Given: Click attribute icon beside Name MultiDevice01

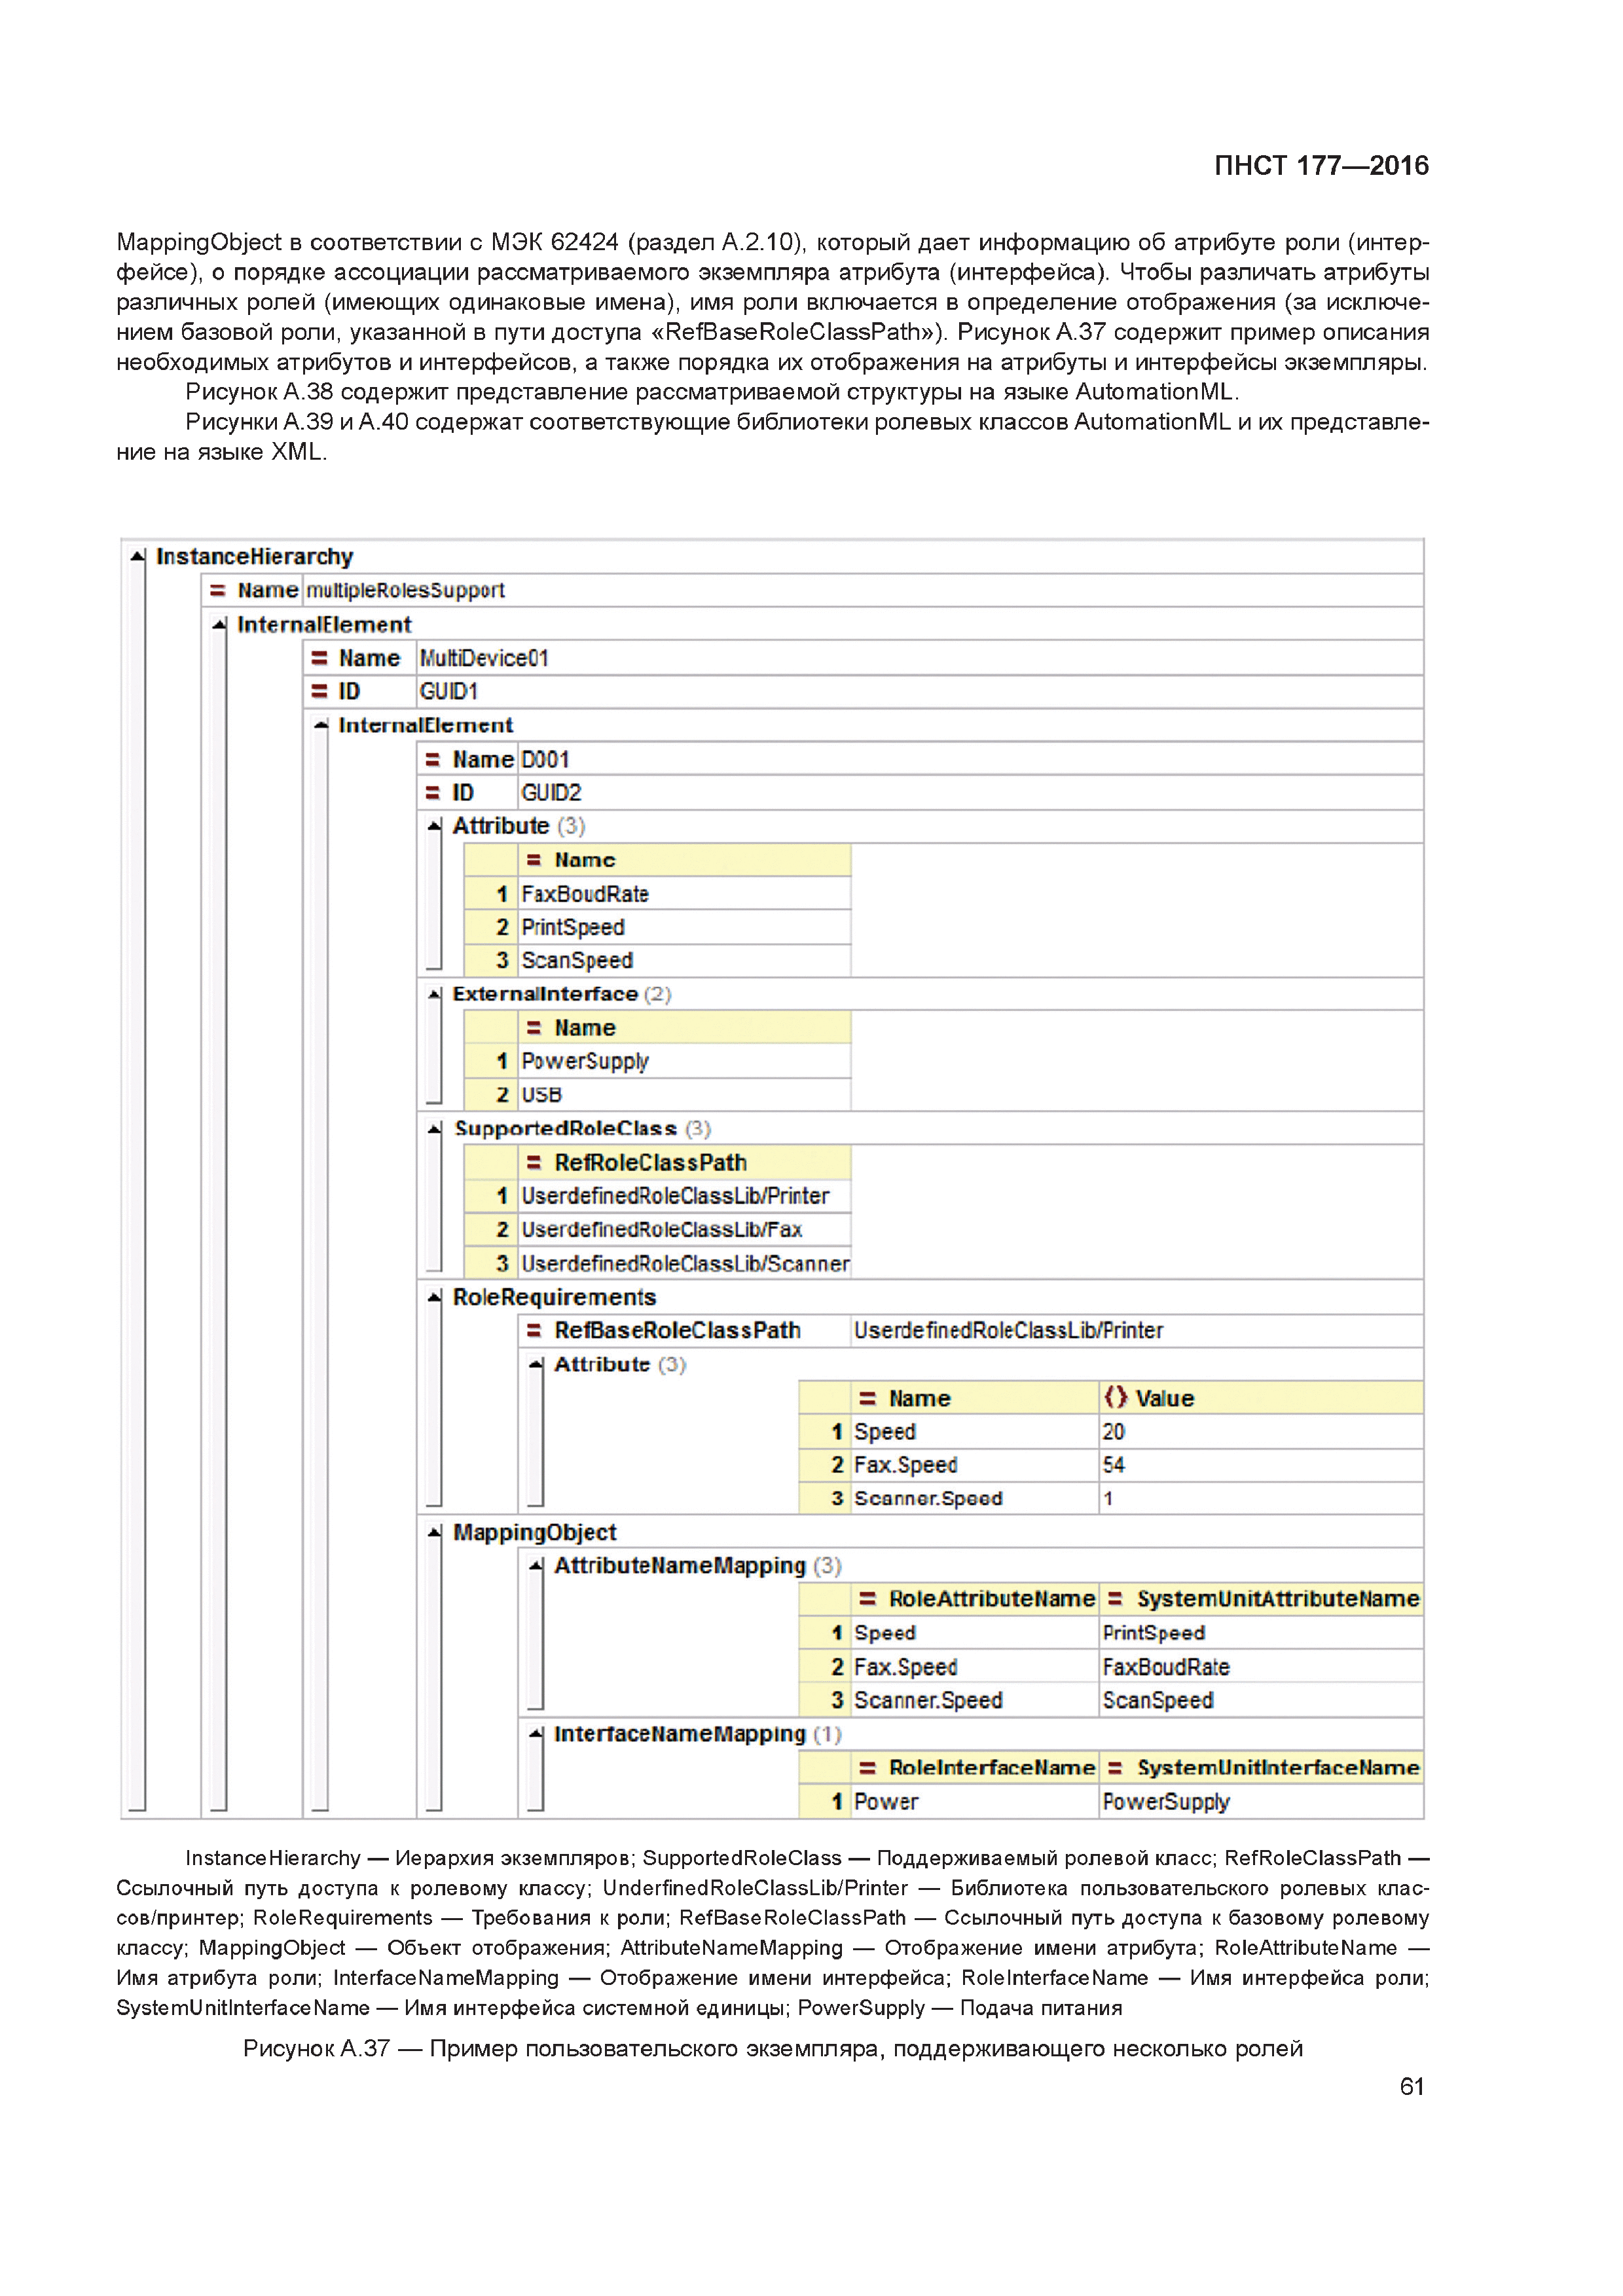Looking at the screenshot, I should 319,658.
